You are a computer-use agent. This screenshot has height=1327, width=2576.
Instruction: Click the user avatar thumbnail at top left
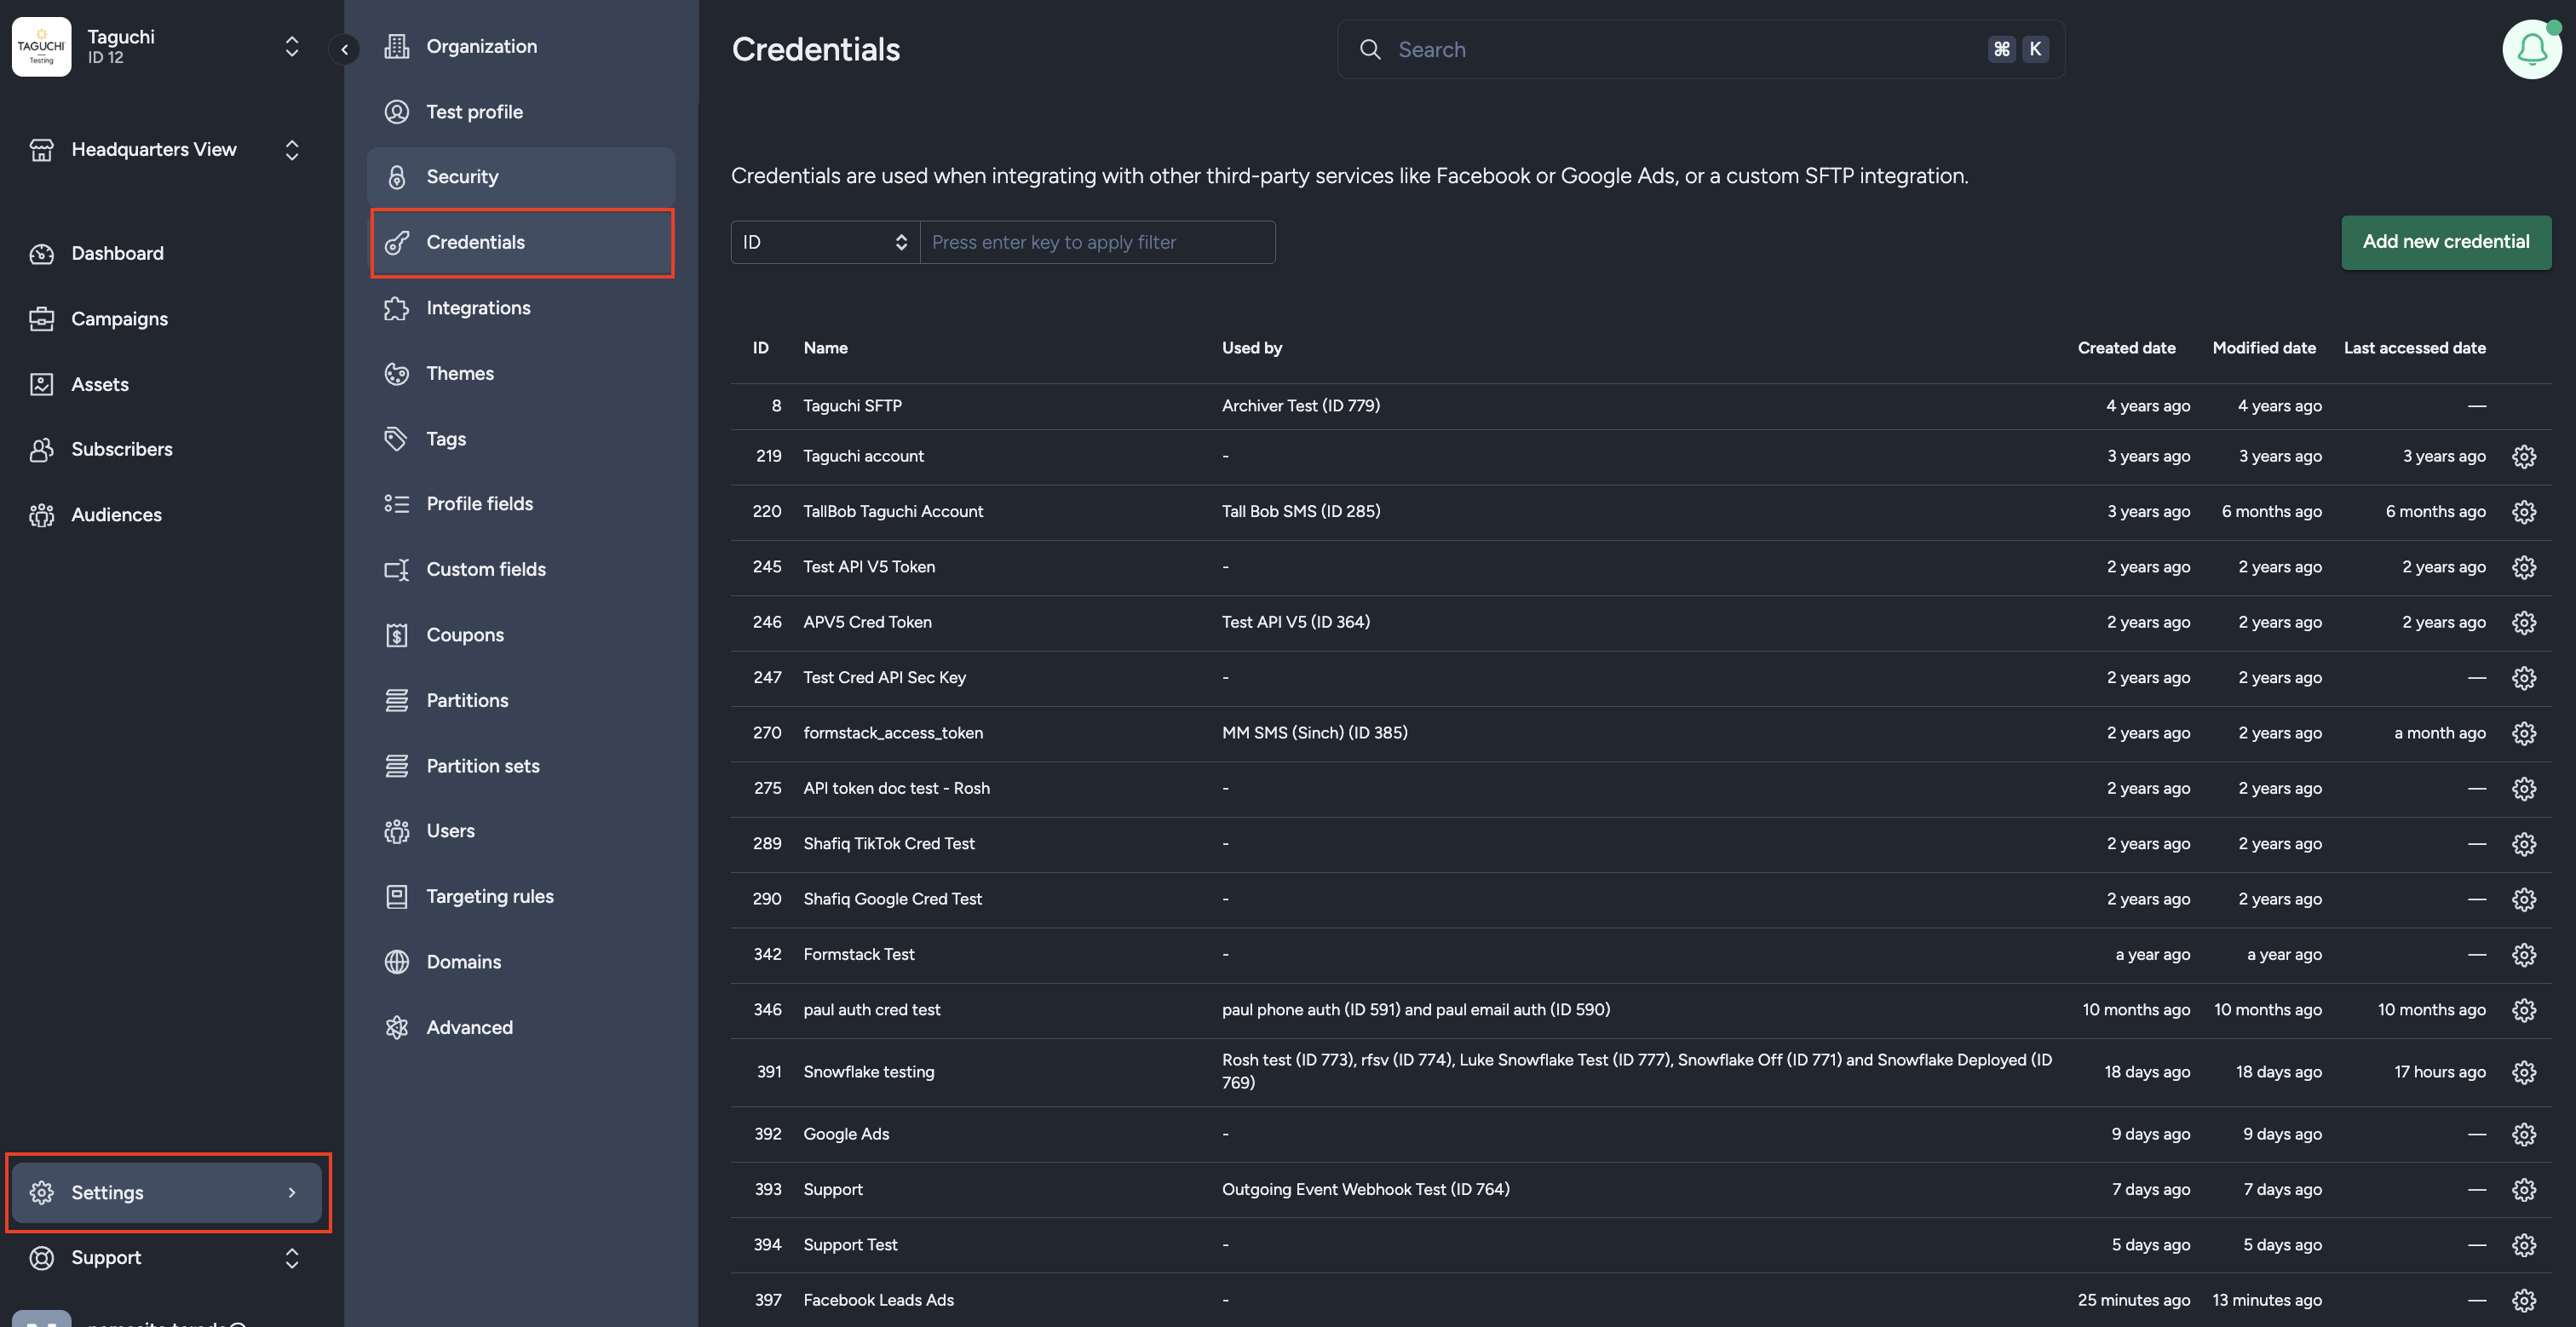(x=41, y=46)
